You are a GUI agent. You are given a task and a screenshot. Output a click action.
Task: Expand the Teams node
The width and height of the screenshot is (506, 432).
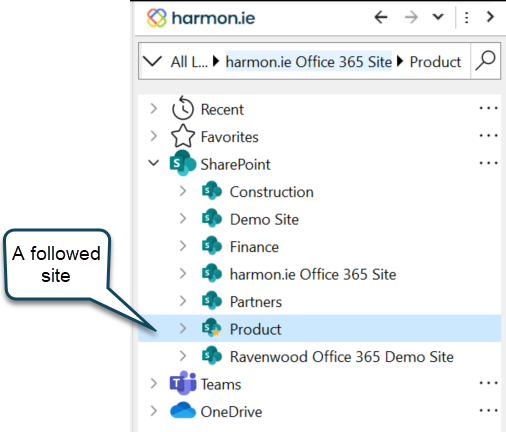point(154,383)
